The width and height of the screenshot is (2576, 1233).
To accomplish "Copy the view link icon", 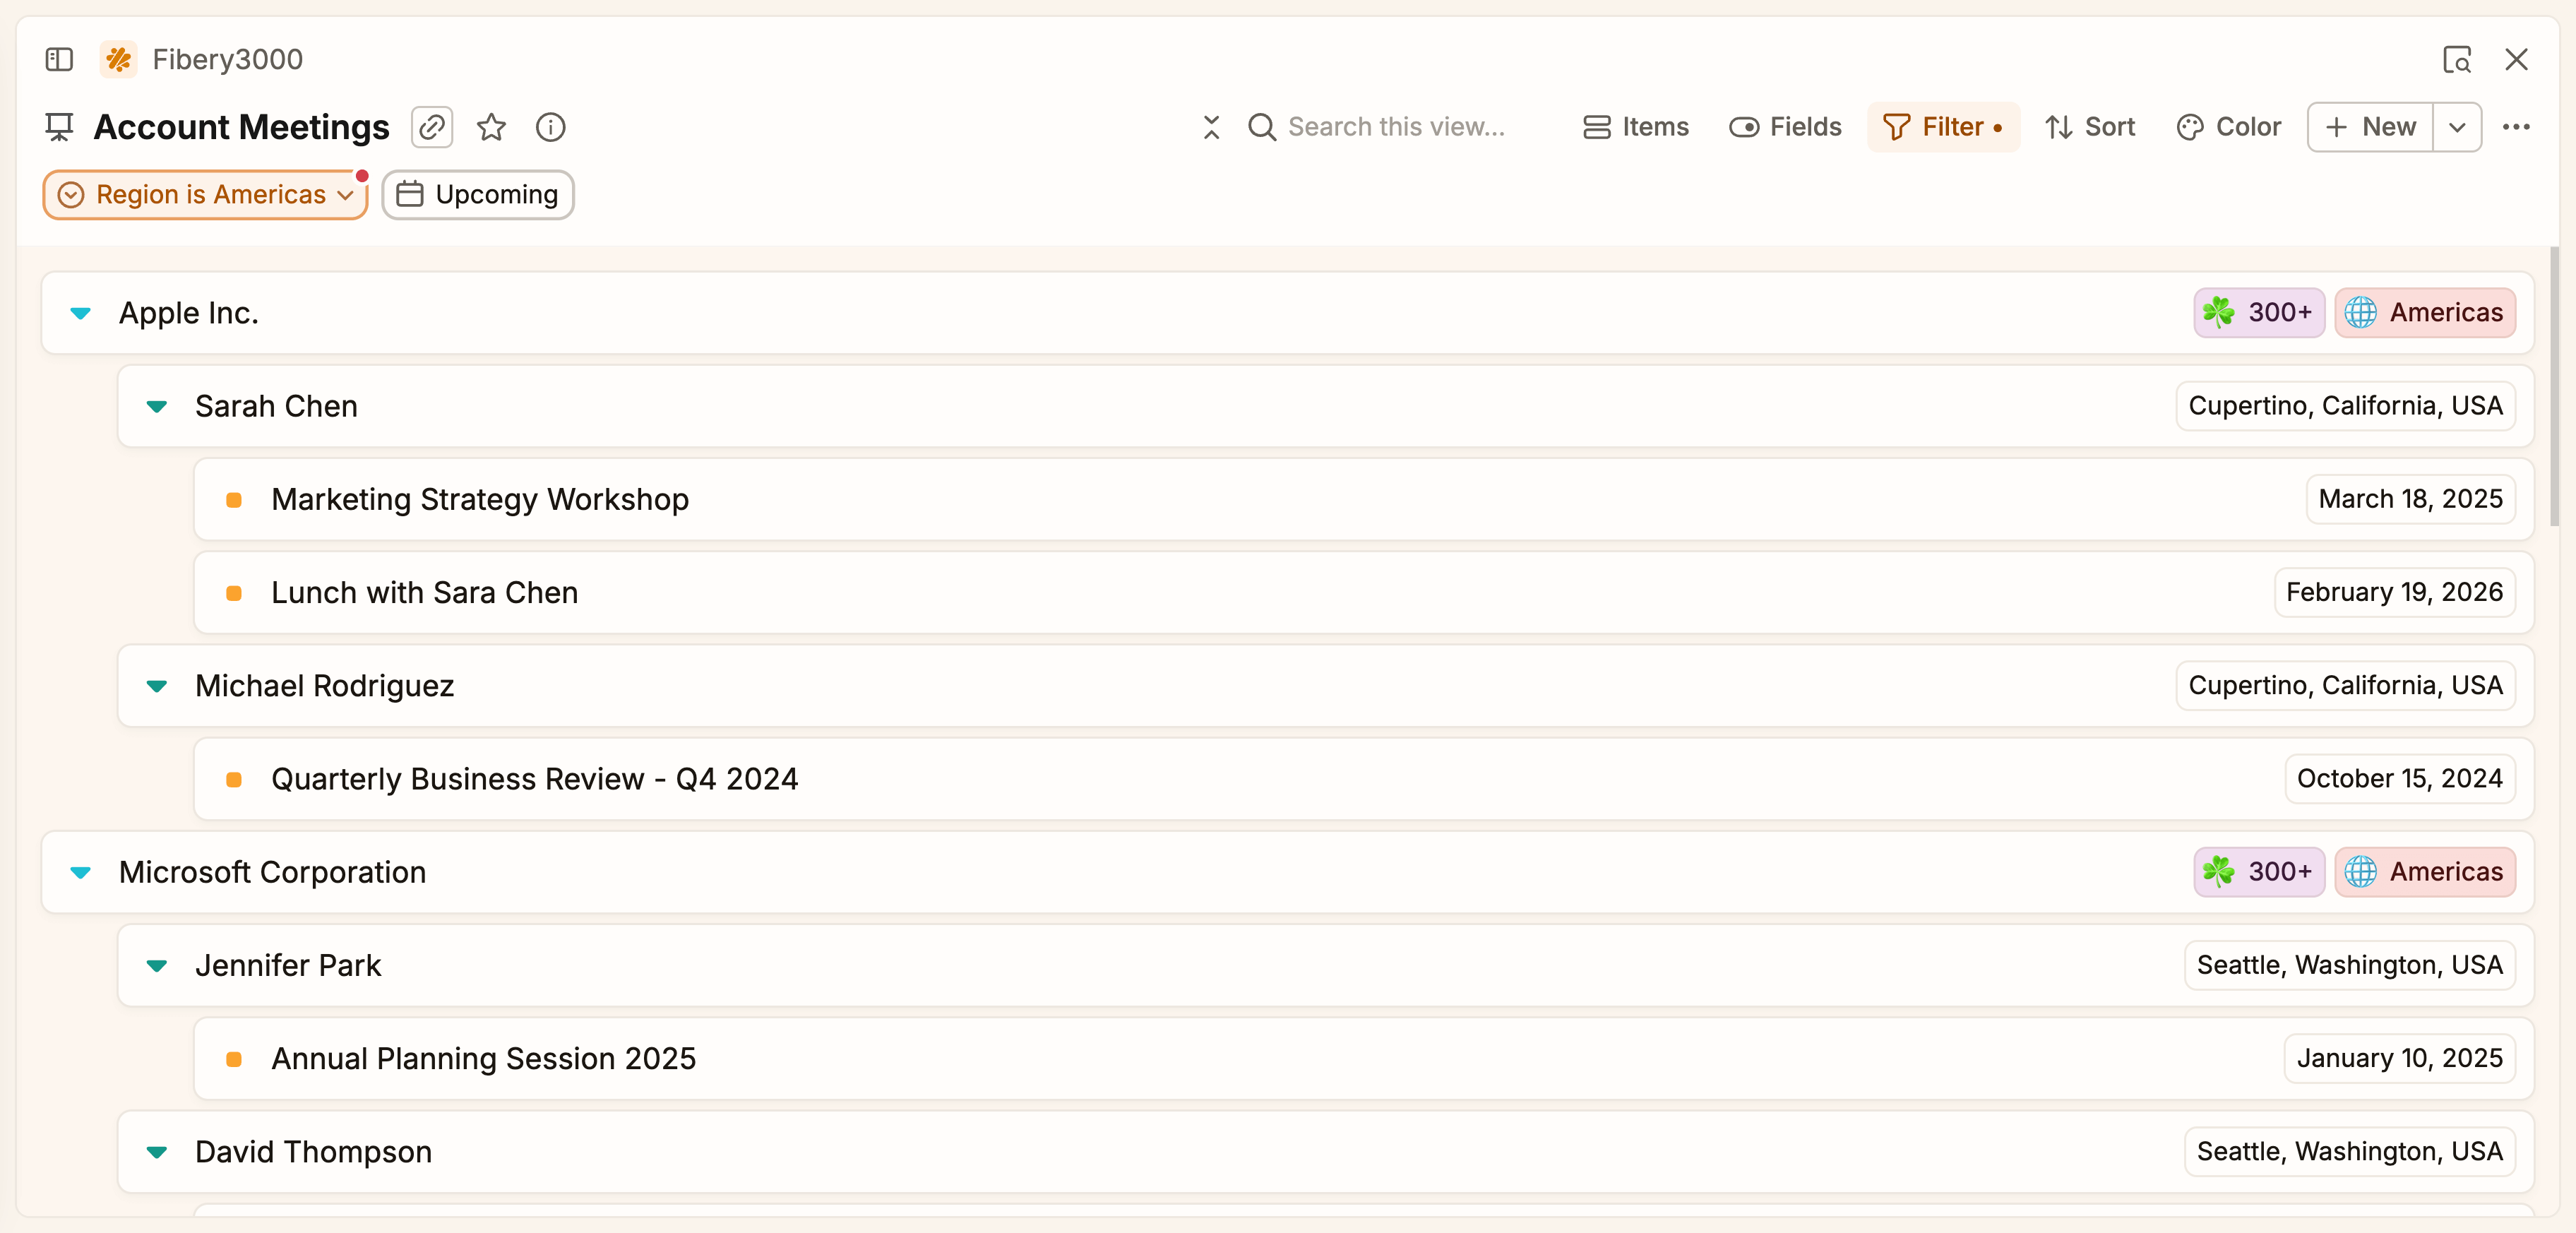I will (431, 127).
